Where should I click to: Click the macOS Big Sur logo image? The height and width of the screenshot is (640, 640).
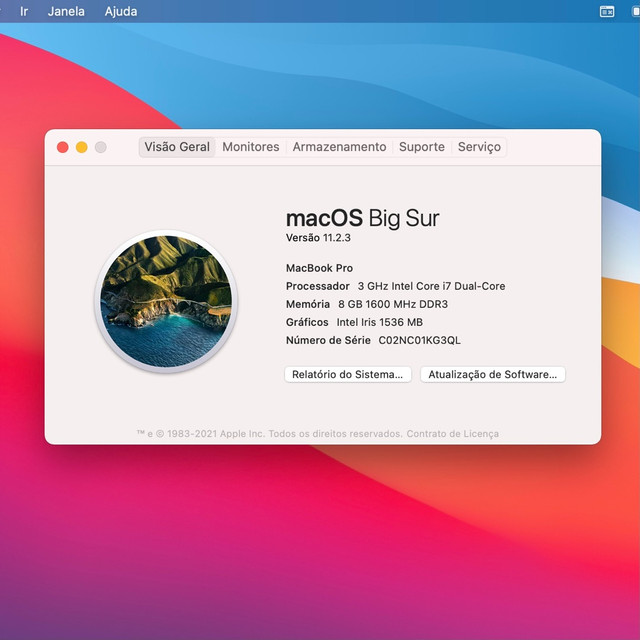pos(166,302)
